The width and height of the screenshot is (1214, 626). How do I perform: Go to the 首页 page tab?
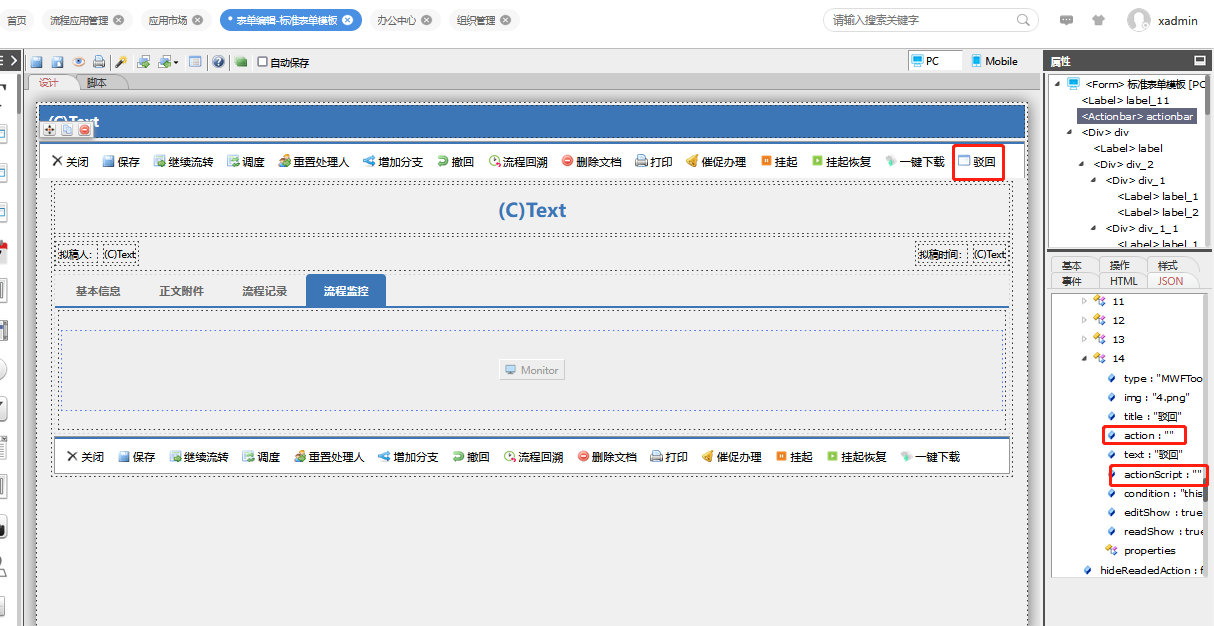tap(16, 20)
